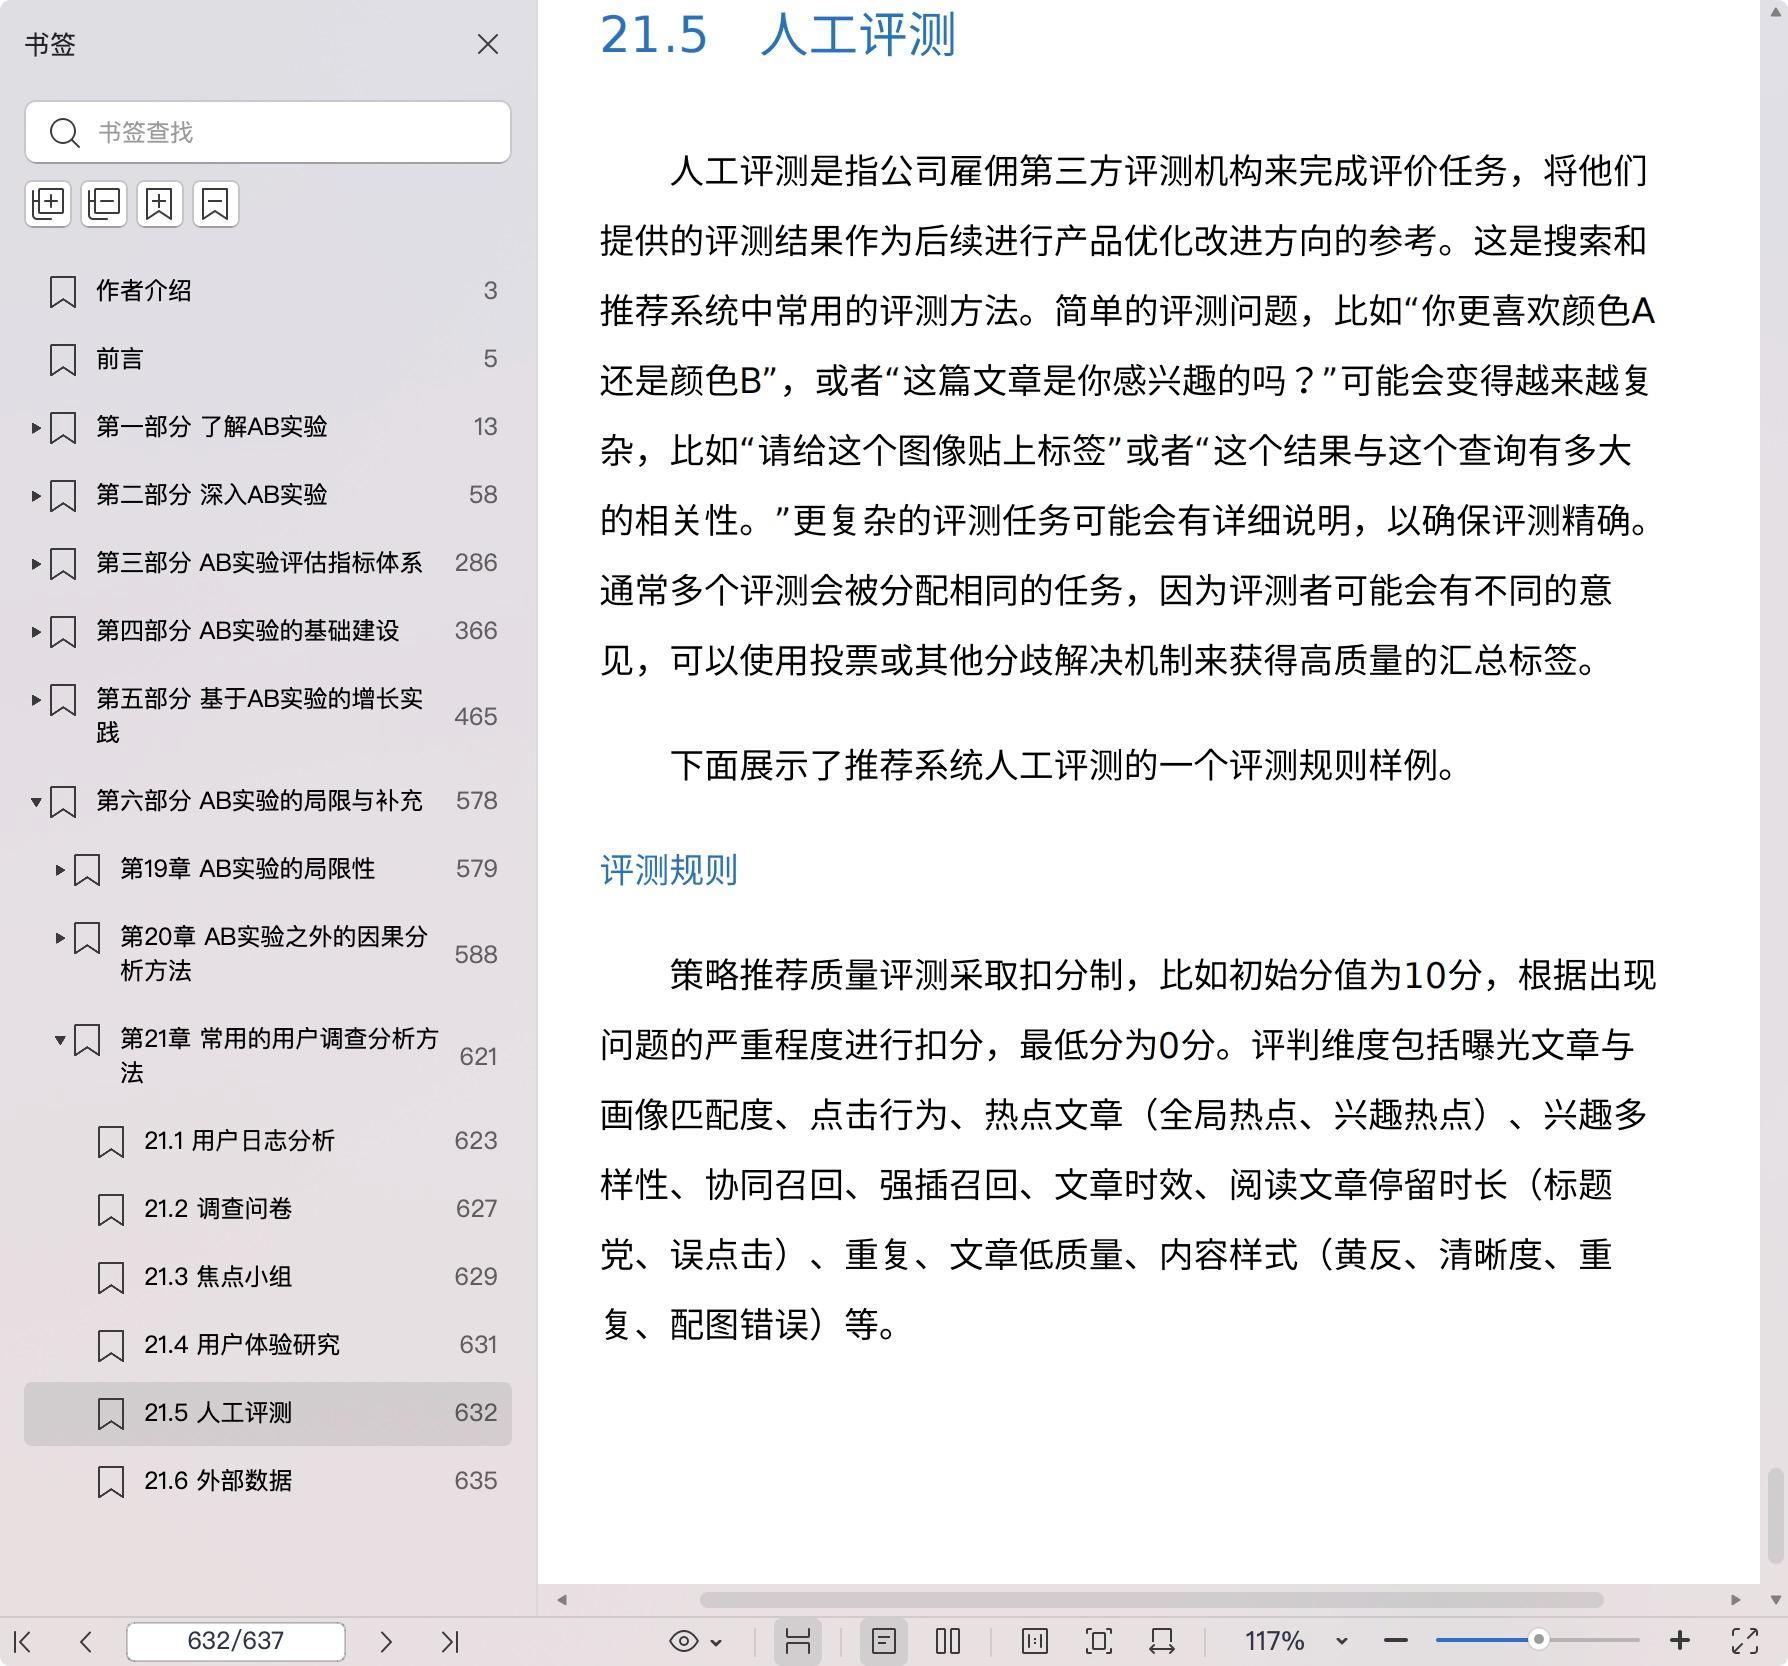Enter full screen mode
The width and height of the screenshot is (1788, 1666).
[1745, 1641]
